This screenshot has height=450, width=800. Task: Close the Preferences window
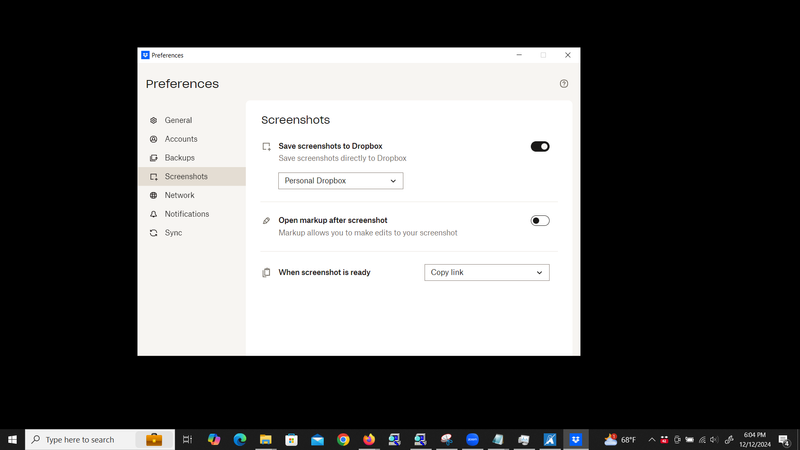point(568,55)
